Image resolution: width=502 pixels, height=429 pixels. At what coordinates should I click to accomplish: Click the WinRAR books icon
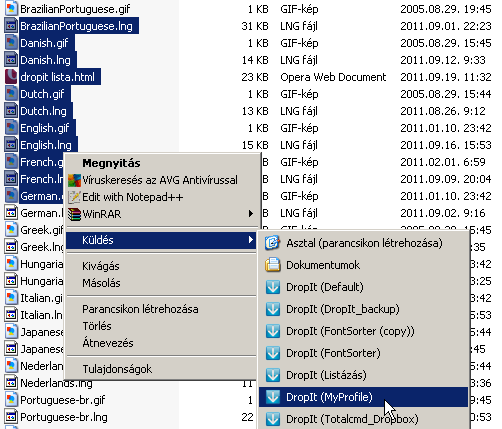74,214
